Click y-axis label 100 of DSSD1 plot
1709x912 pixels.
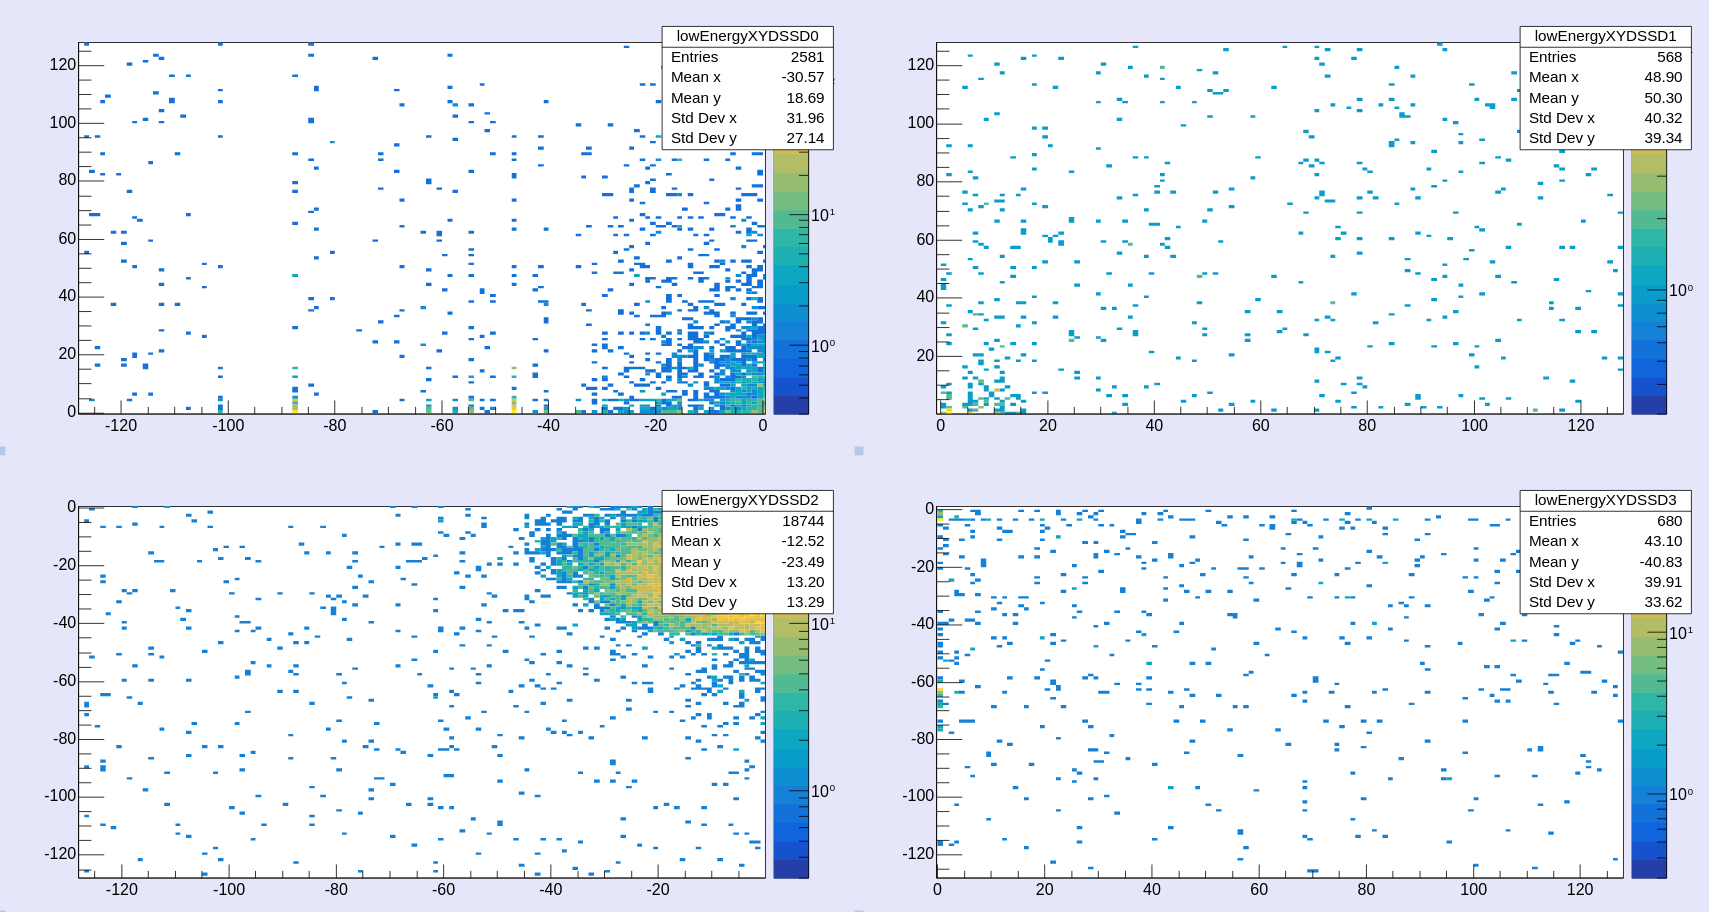921,122
